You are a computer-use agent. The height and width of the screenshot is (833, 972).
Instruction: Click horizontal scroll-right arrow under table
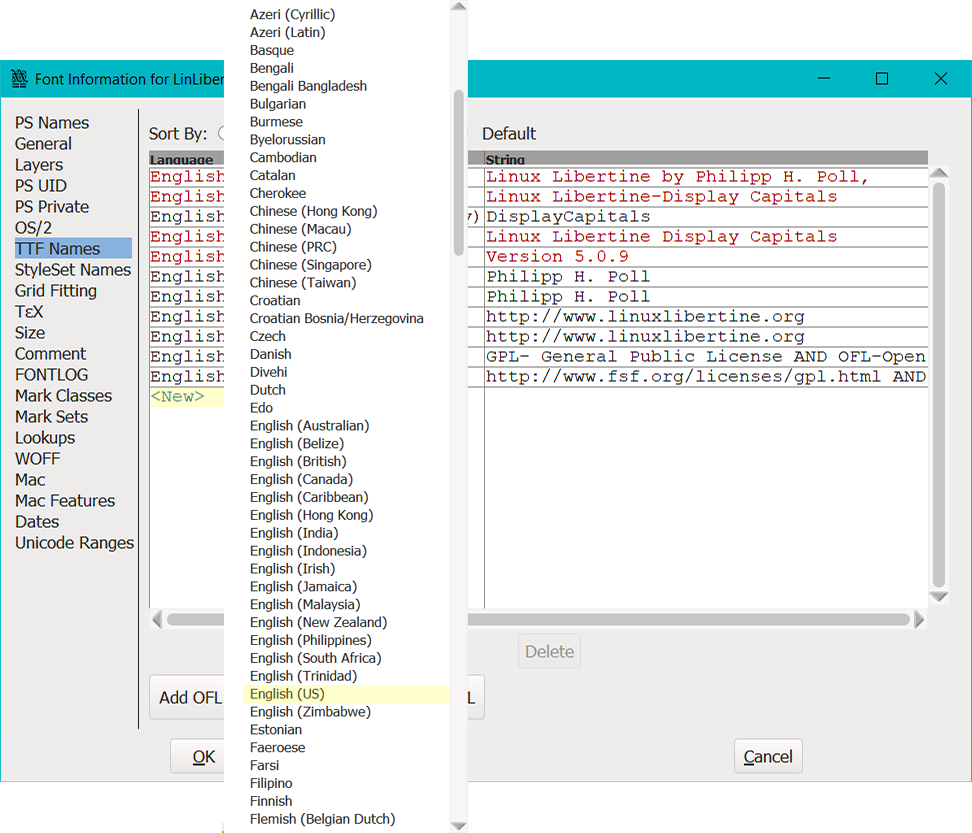point(919,619)
